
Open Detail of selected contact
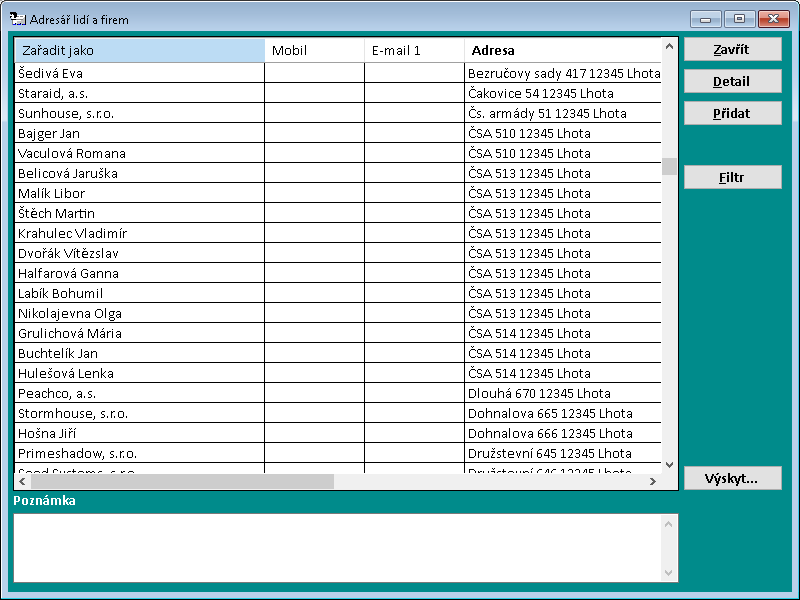[732, 82]
